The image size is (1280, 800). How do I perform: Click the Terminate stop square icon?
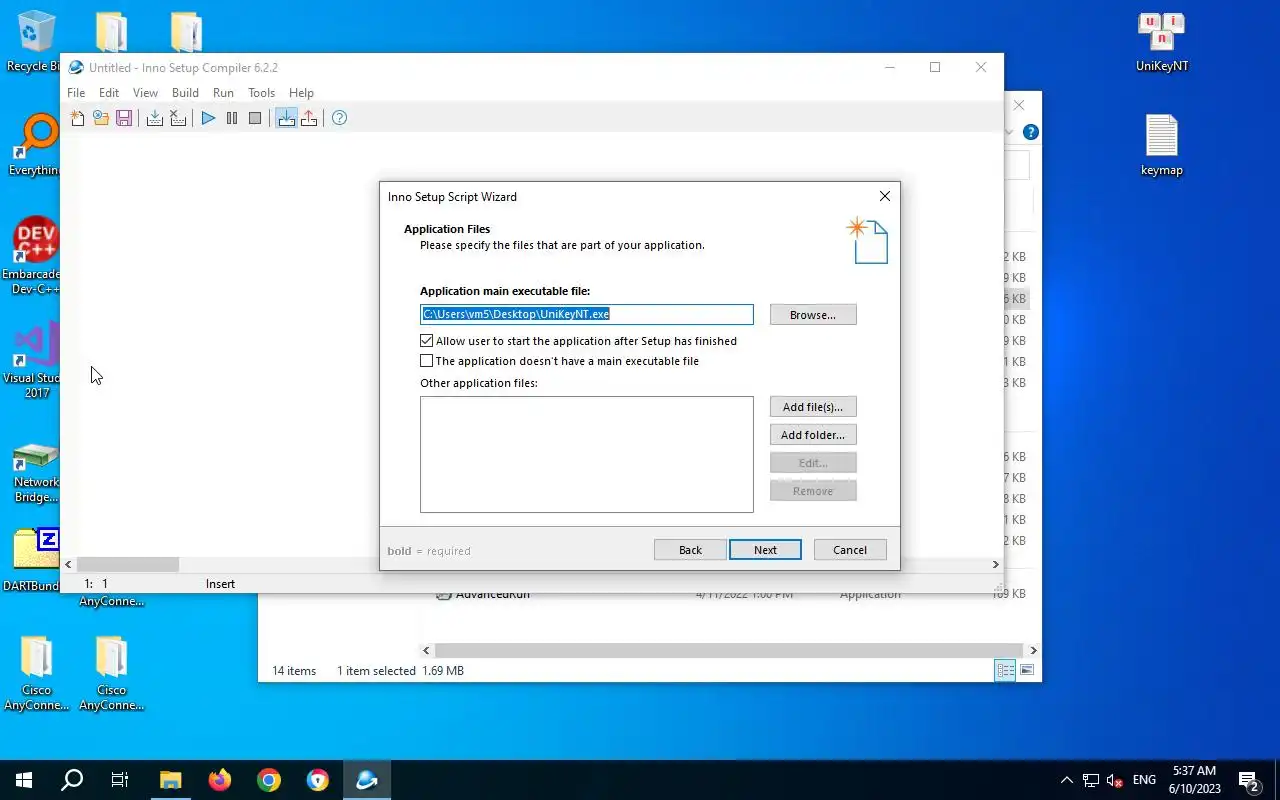coord(255,118)
